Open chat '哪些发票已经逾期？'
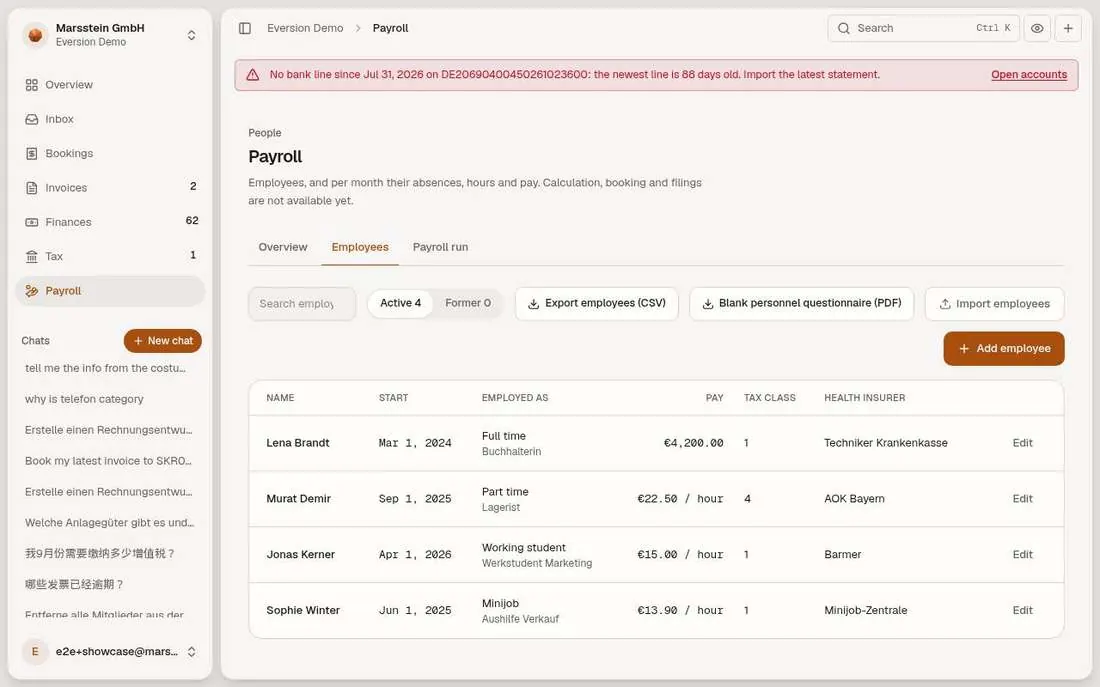 point(74,584)
